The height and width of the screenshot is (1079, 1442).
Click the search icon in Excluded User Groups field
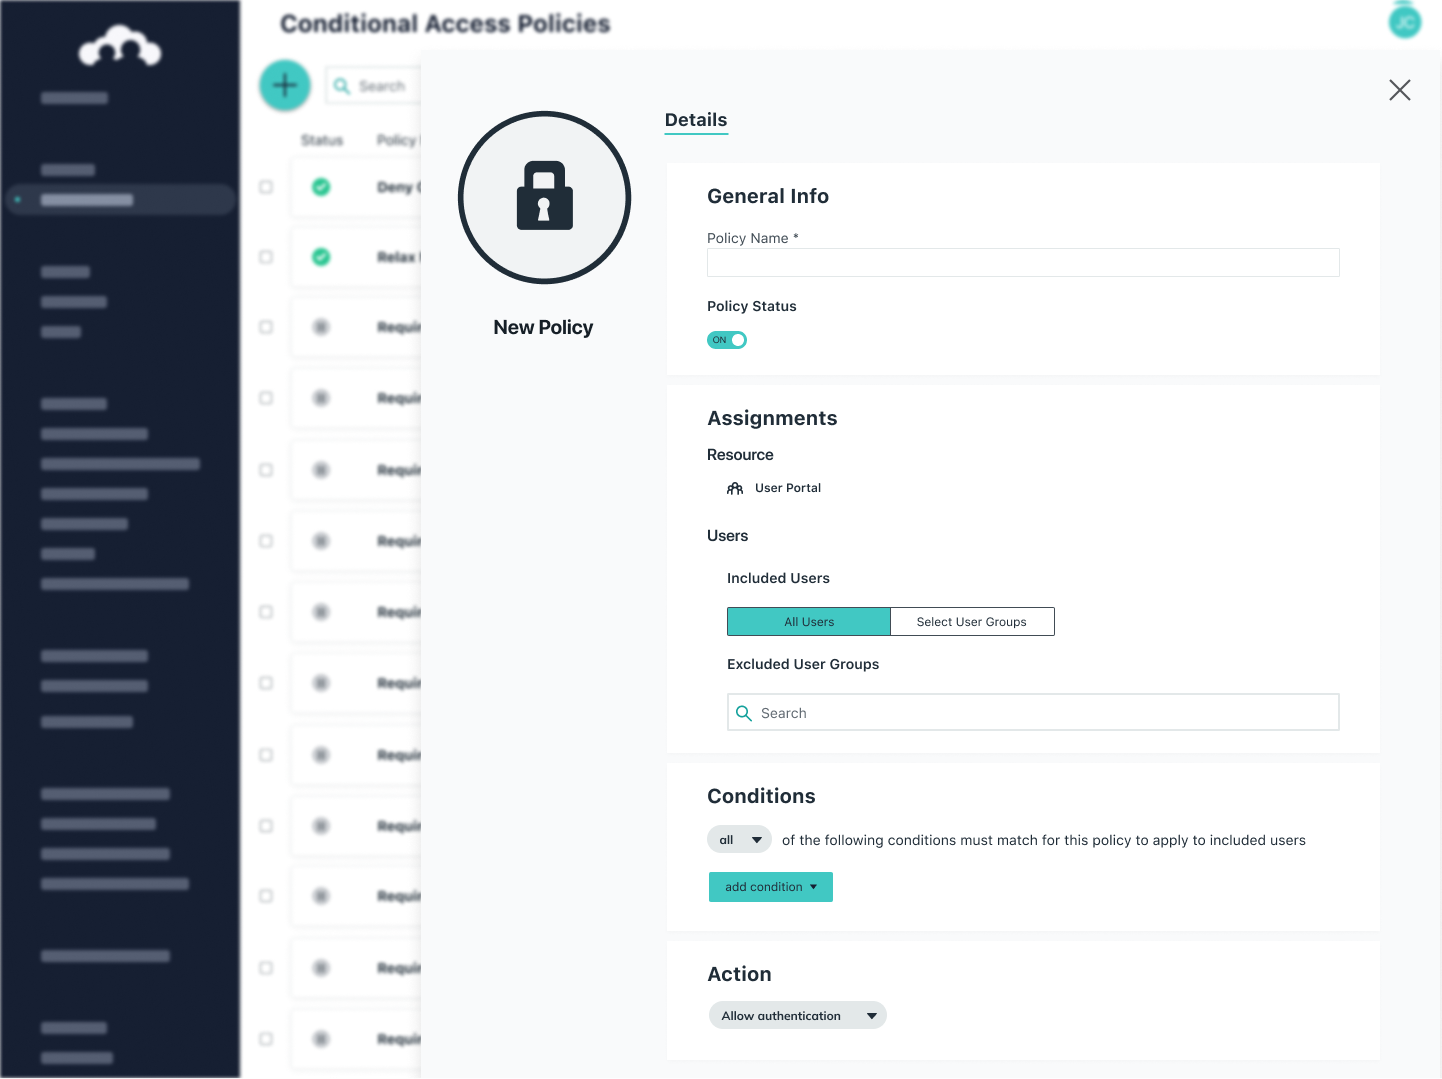coord(744,712)
